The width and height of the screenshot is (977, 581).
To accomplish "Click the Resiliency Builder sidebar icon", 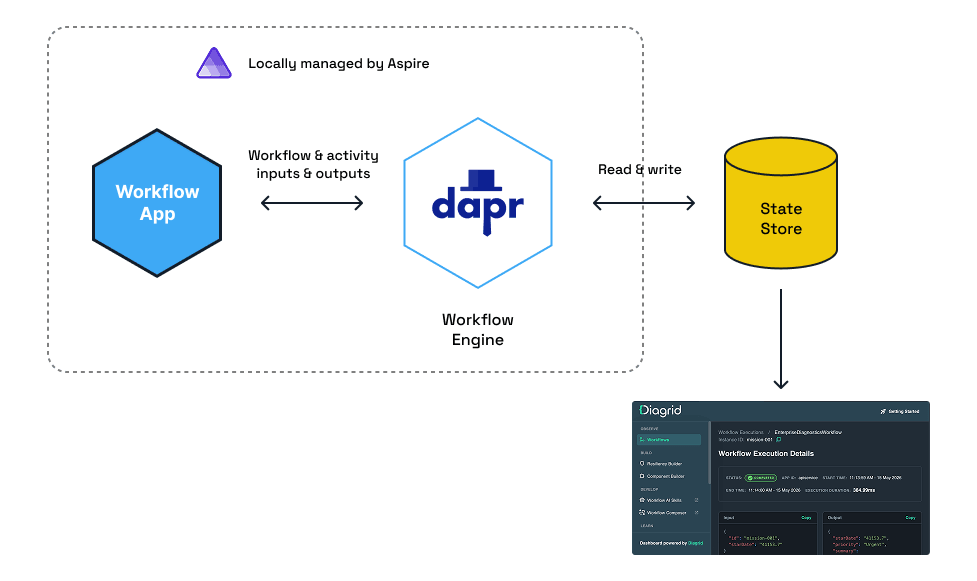I will (642, 464).
